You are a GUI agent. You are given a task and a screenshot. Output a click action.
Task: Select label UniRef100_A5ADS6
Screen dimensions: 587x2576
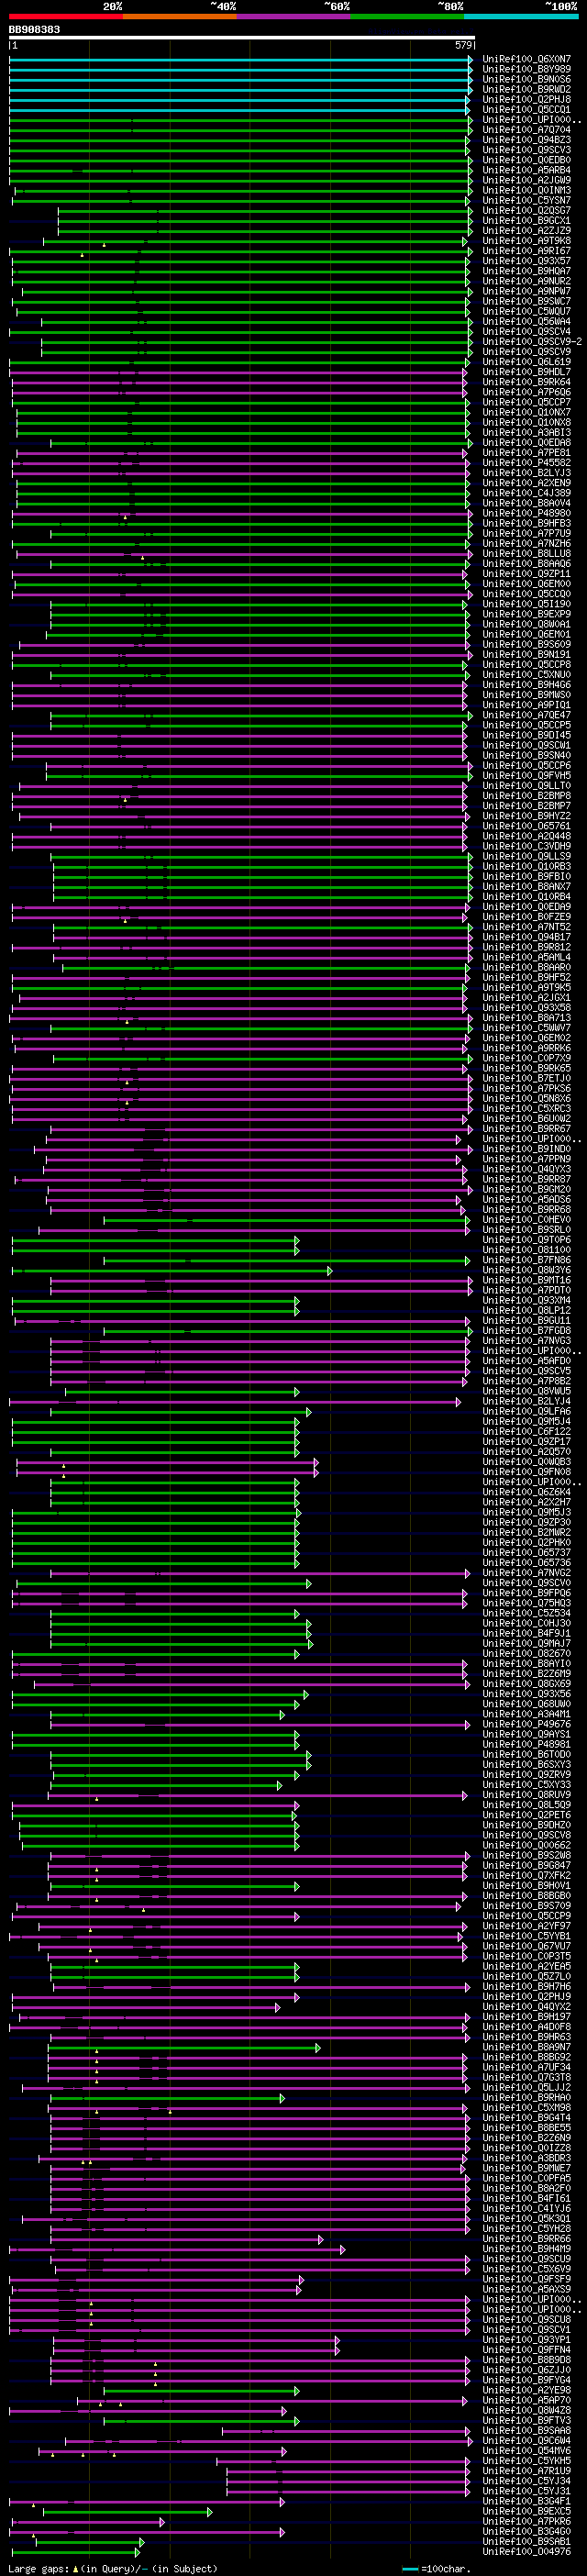[x=527, y=1200]
